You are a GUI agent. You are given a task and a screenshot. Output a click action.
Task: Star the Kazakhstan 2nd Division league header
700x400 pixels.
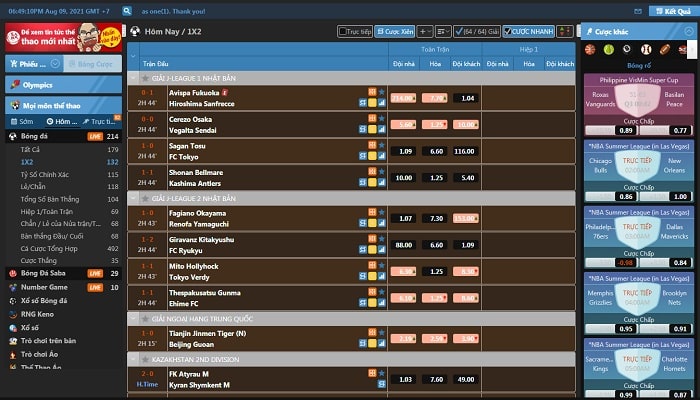click(145, 359)
